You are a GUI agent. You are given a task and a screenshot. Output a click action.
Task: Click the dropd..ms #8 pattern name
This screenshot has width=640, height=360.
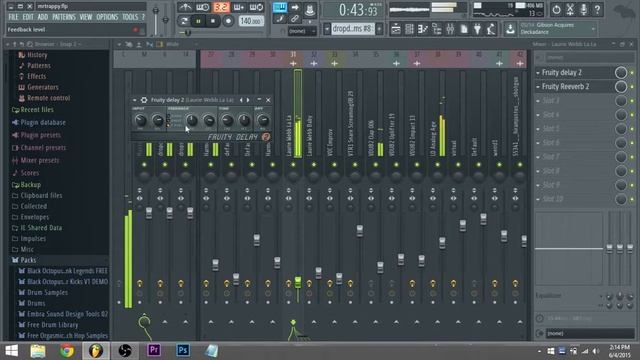[x=352, y=29]
